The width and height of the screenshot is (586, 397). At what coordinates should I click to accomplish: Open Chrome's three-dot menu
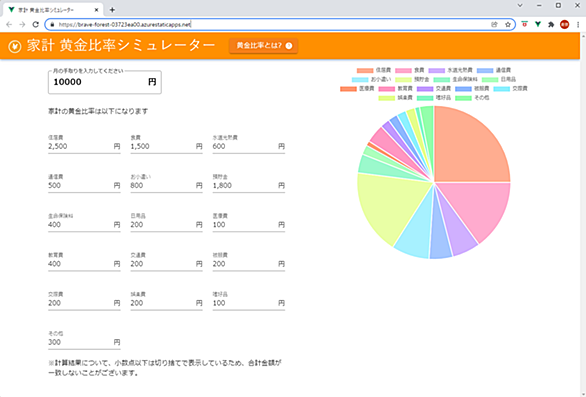(x=578, y=25)
